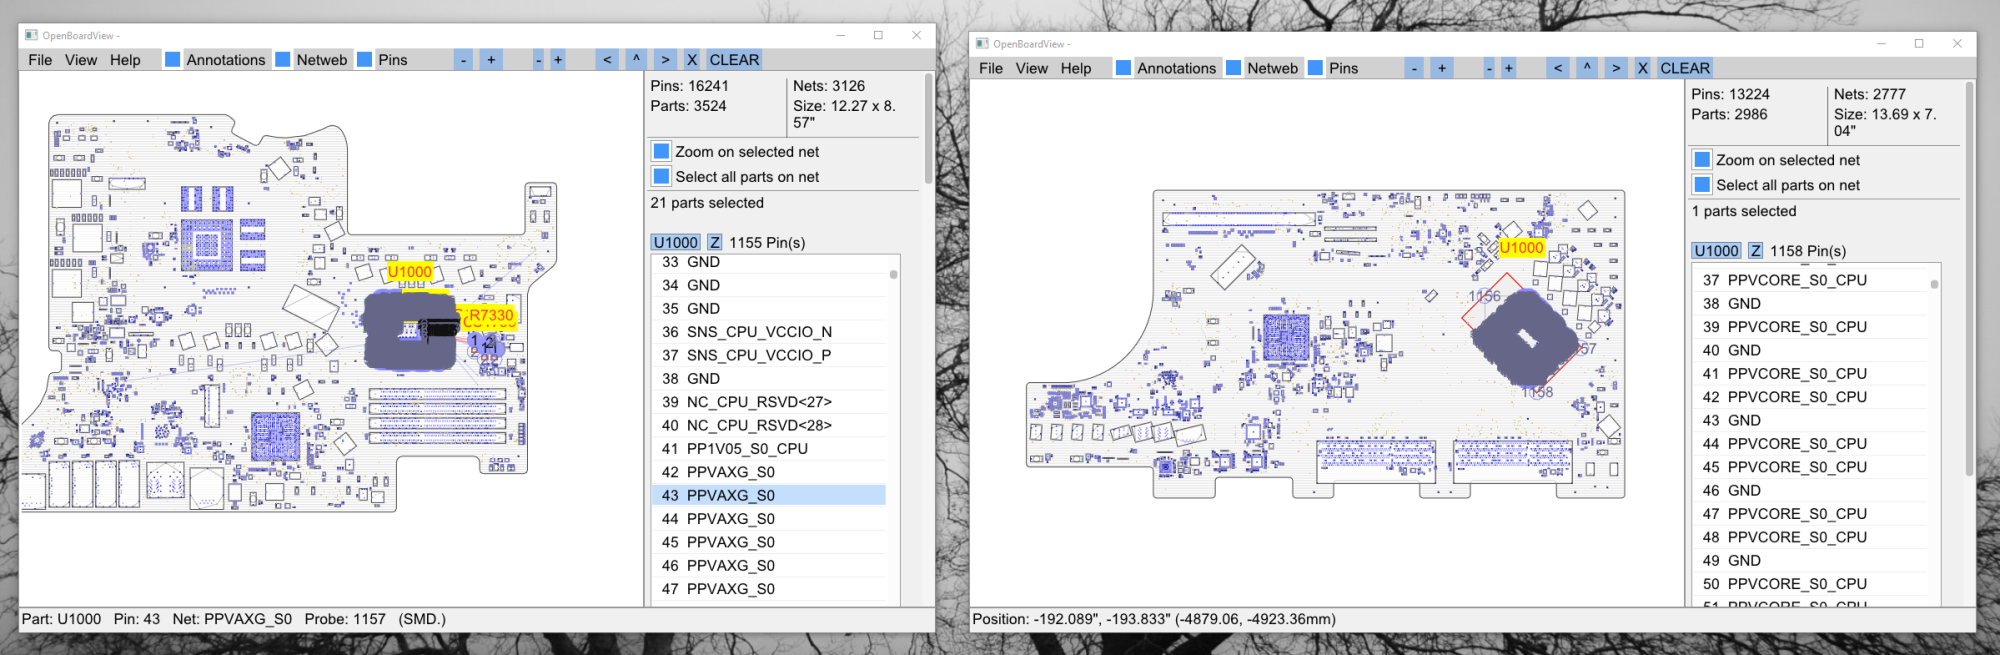
Task: Enable 'Zoom on selected net' in left window
Action: click(661, 152)
